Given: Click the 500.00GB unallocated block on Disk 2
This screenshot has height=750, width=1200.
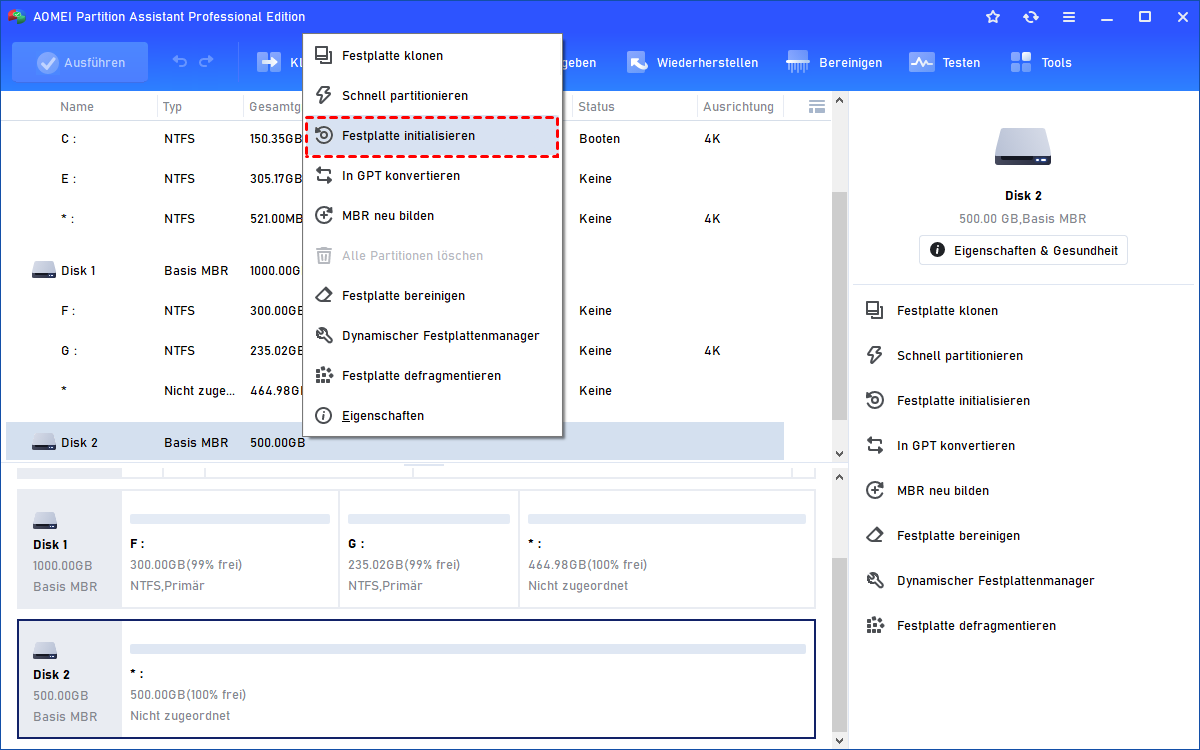Looking at the screenshot, I should (x=468, y=679).
